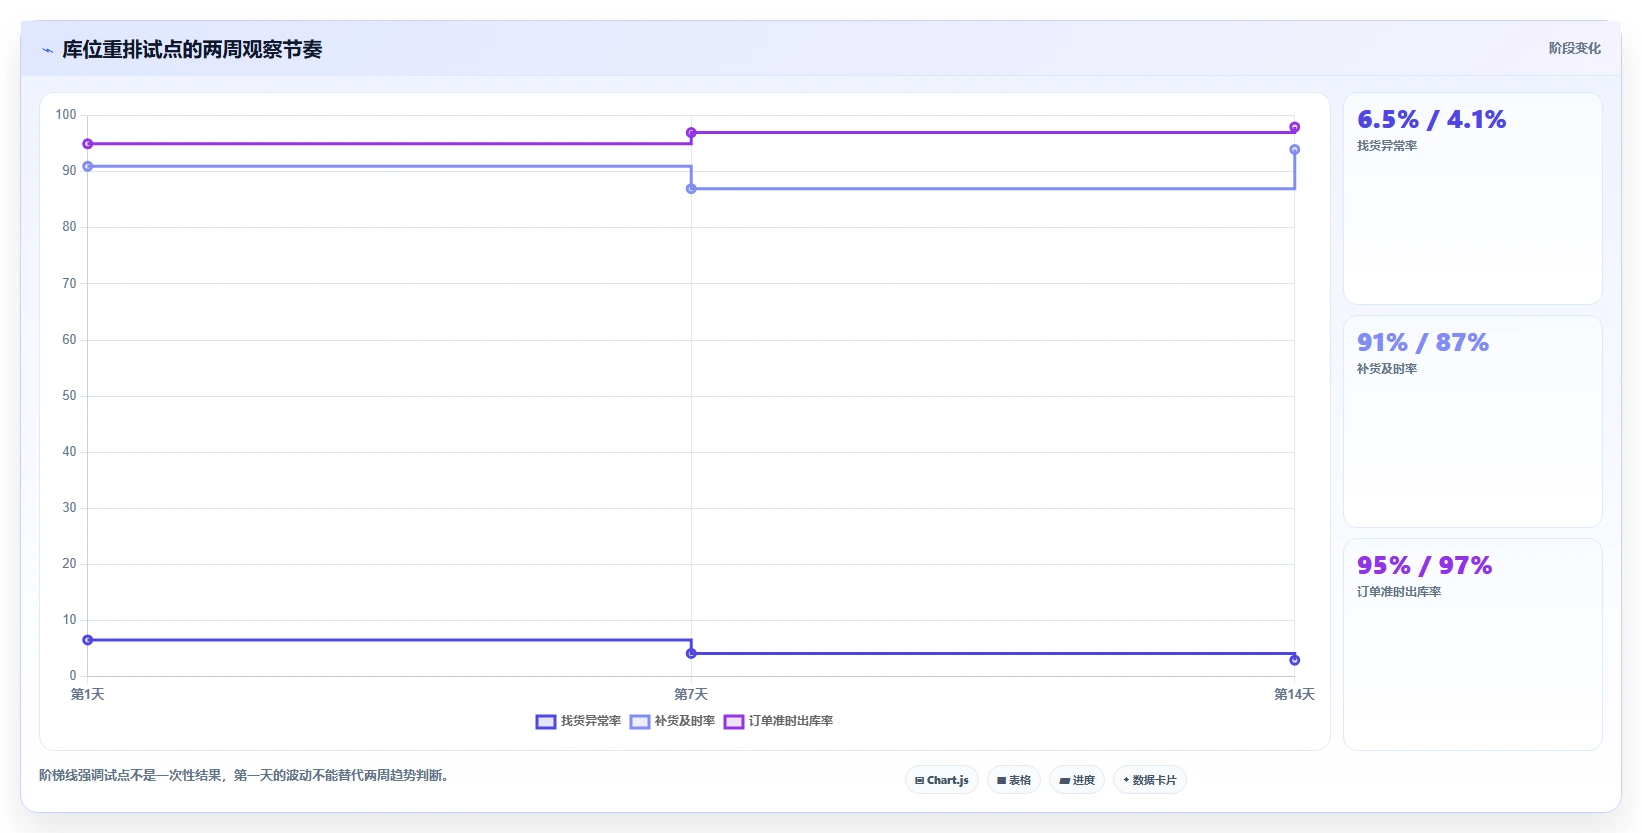Viewport: 1642px width, 833px height.
Task: Select the 订单准时出库率 point at 第7天
Action: 691,133
